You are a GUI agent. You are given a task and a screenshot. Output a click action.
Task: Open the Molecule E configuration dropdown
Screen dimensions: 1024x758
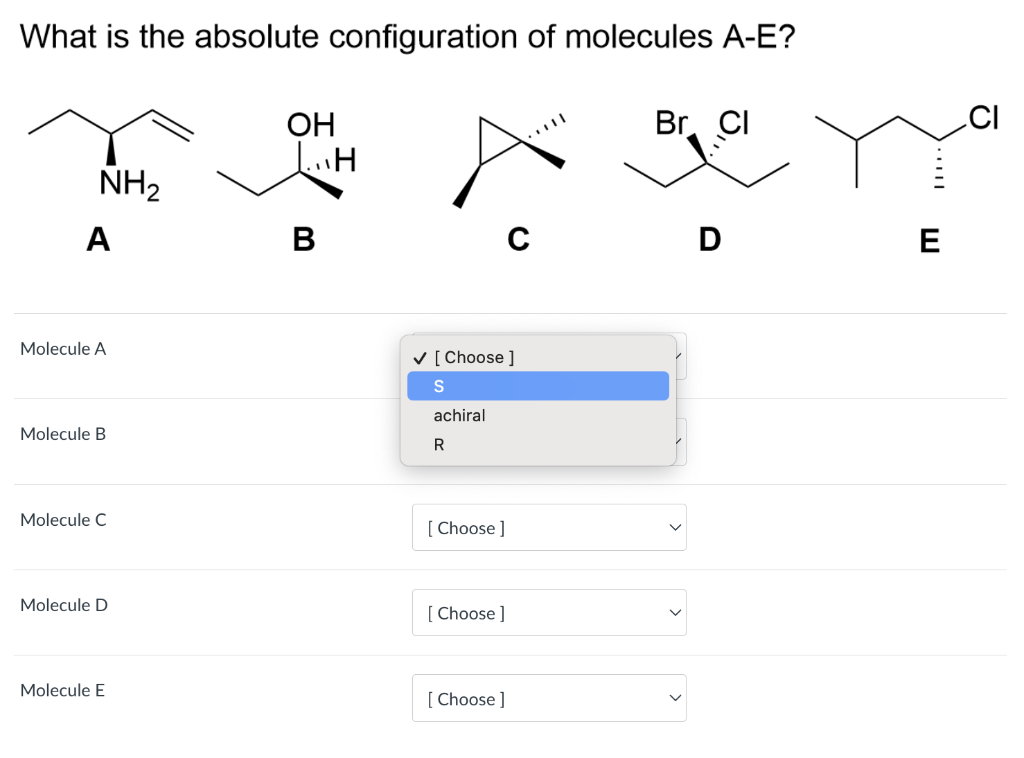tap(549, 698)
